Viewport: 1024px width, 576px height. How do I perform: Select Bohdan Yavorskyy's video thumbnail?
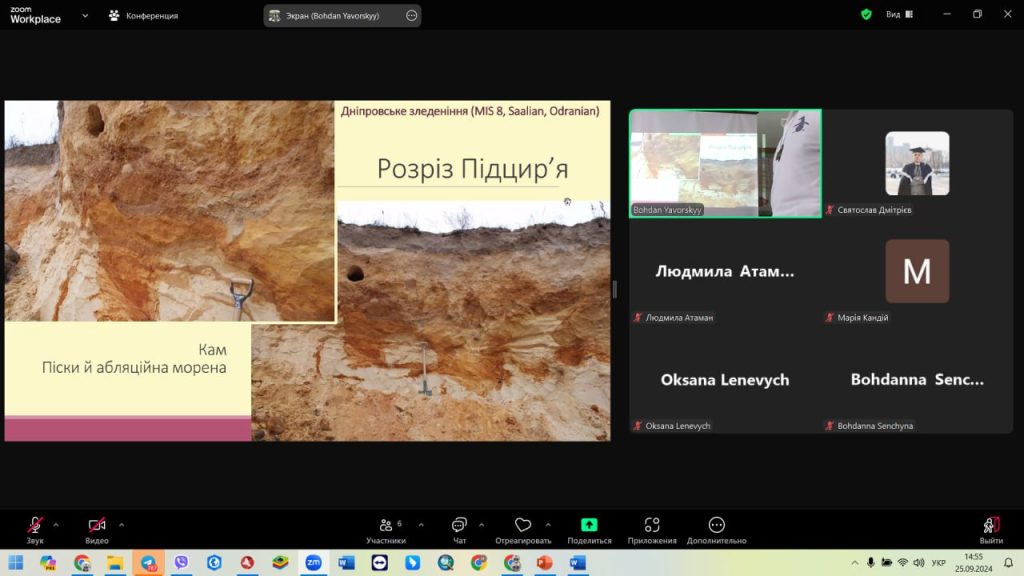click(x=725, y=163)
